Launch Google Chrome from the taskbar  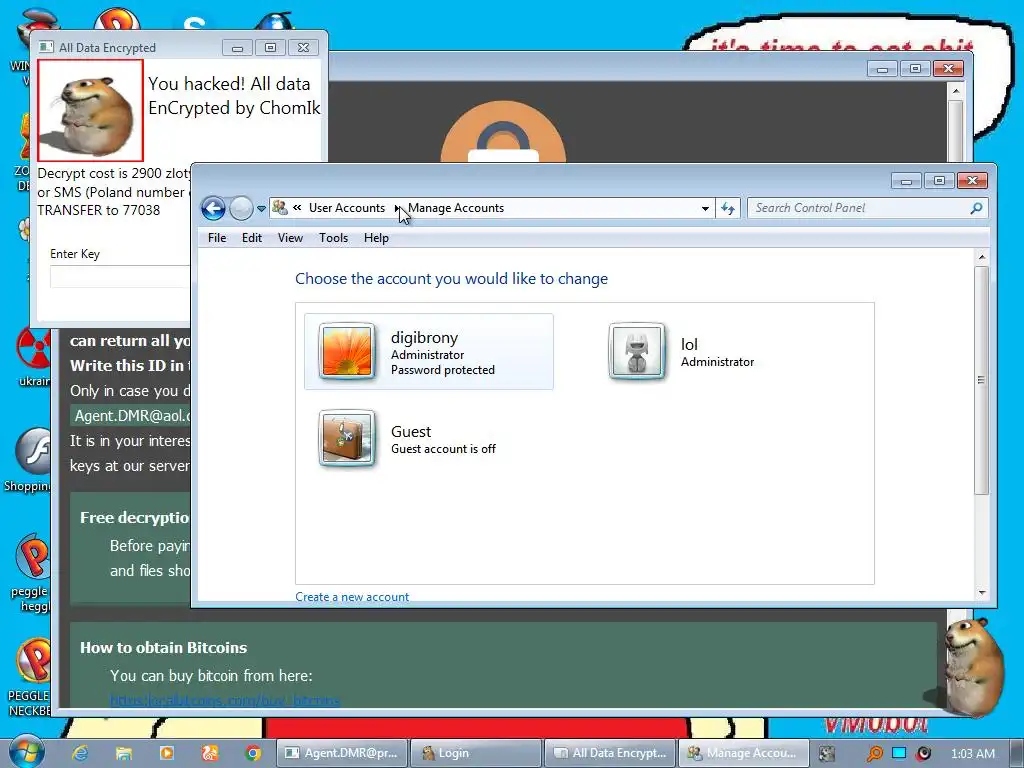point(253,753)
